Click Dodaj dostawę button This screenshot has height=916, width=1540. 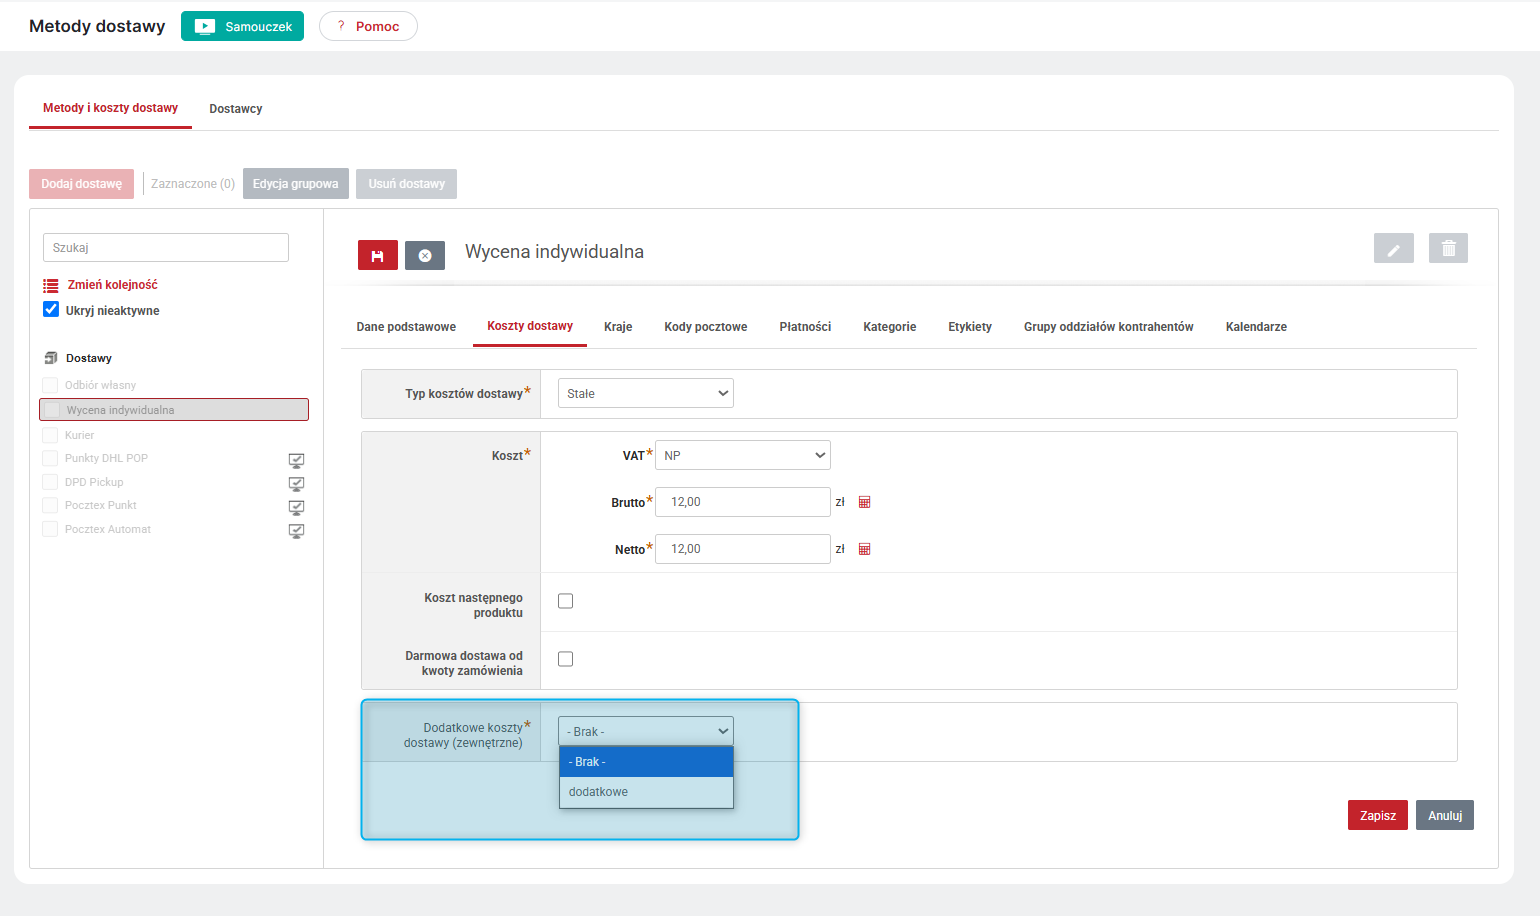[81, 184]
